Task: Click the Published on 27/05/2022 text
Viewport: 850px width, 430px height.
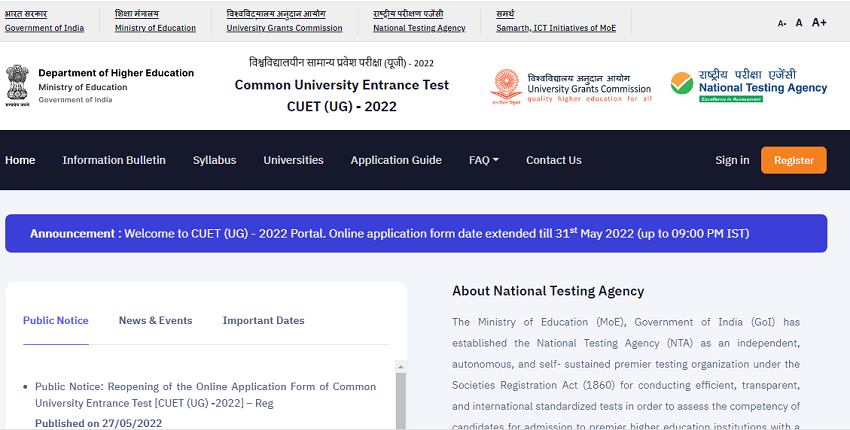Action: tap(99, 423)
